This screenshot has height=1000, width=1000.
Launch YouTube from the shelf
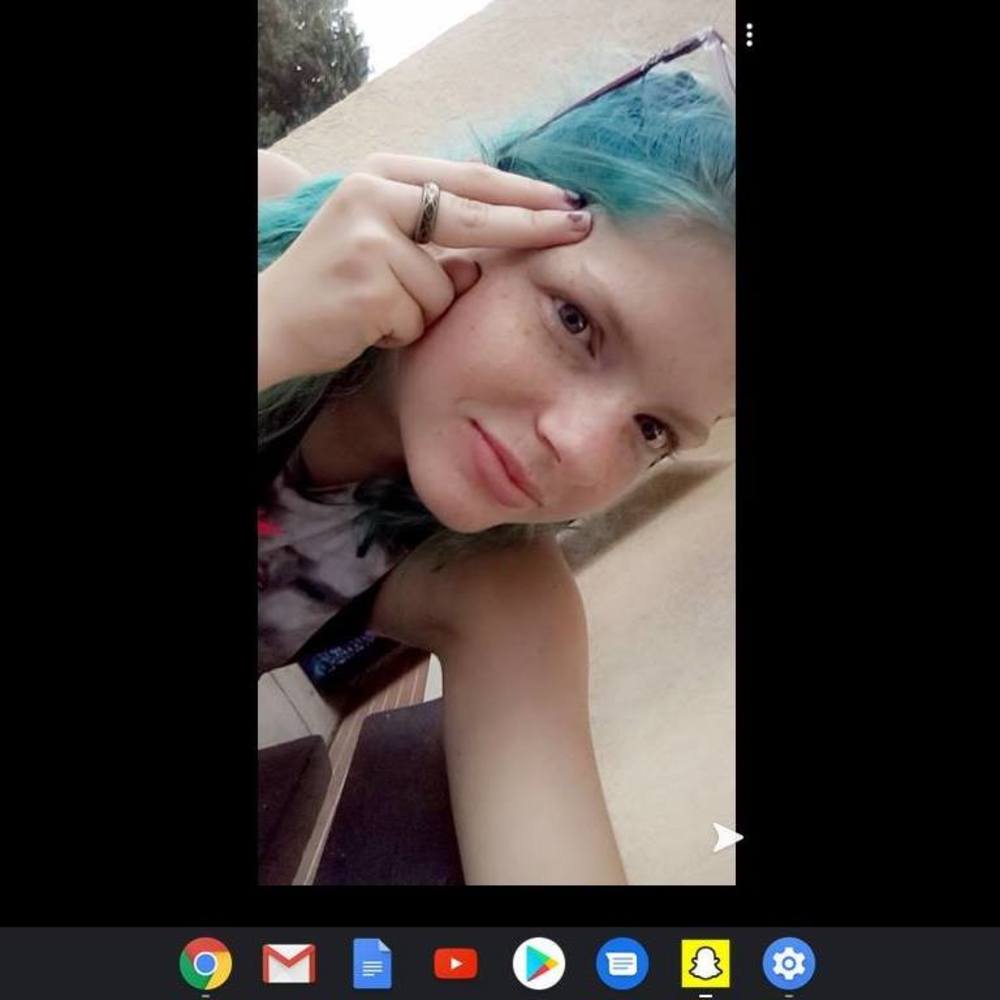(455, 964)
